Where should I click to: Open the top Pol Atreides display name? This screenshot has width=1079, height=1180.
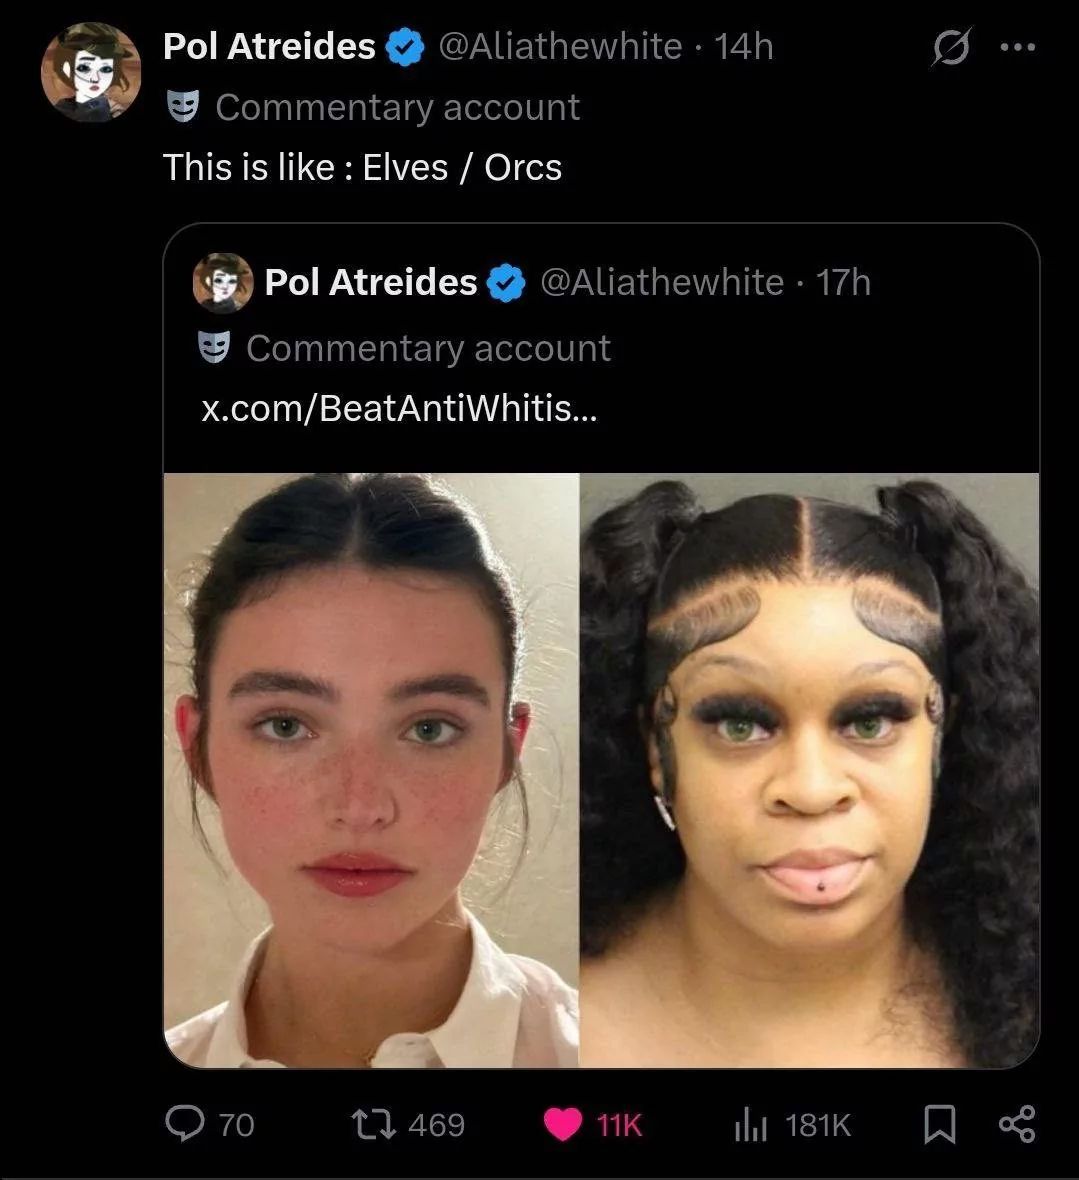click(x=269, y=47)
